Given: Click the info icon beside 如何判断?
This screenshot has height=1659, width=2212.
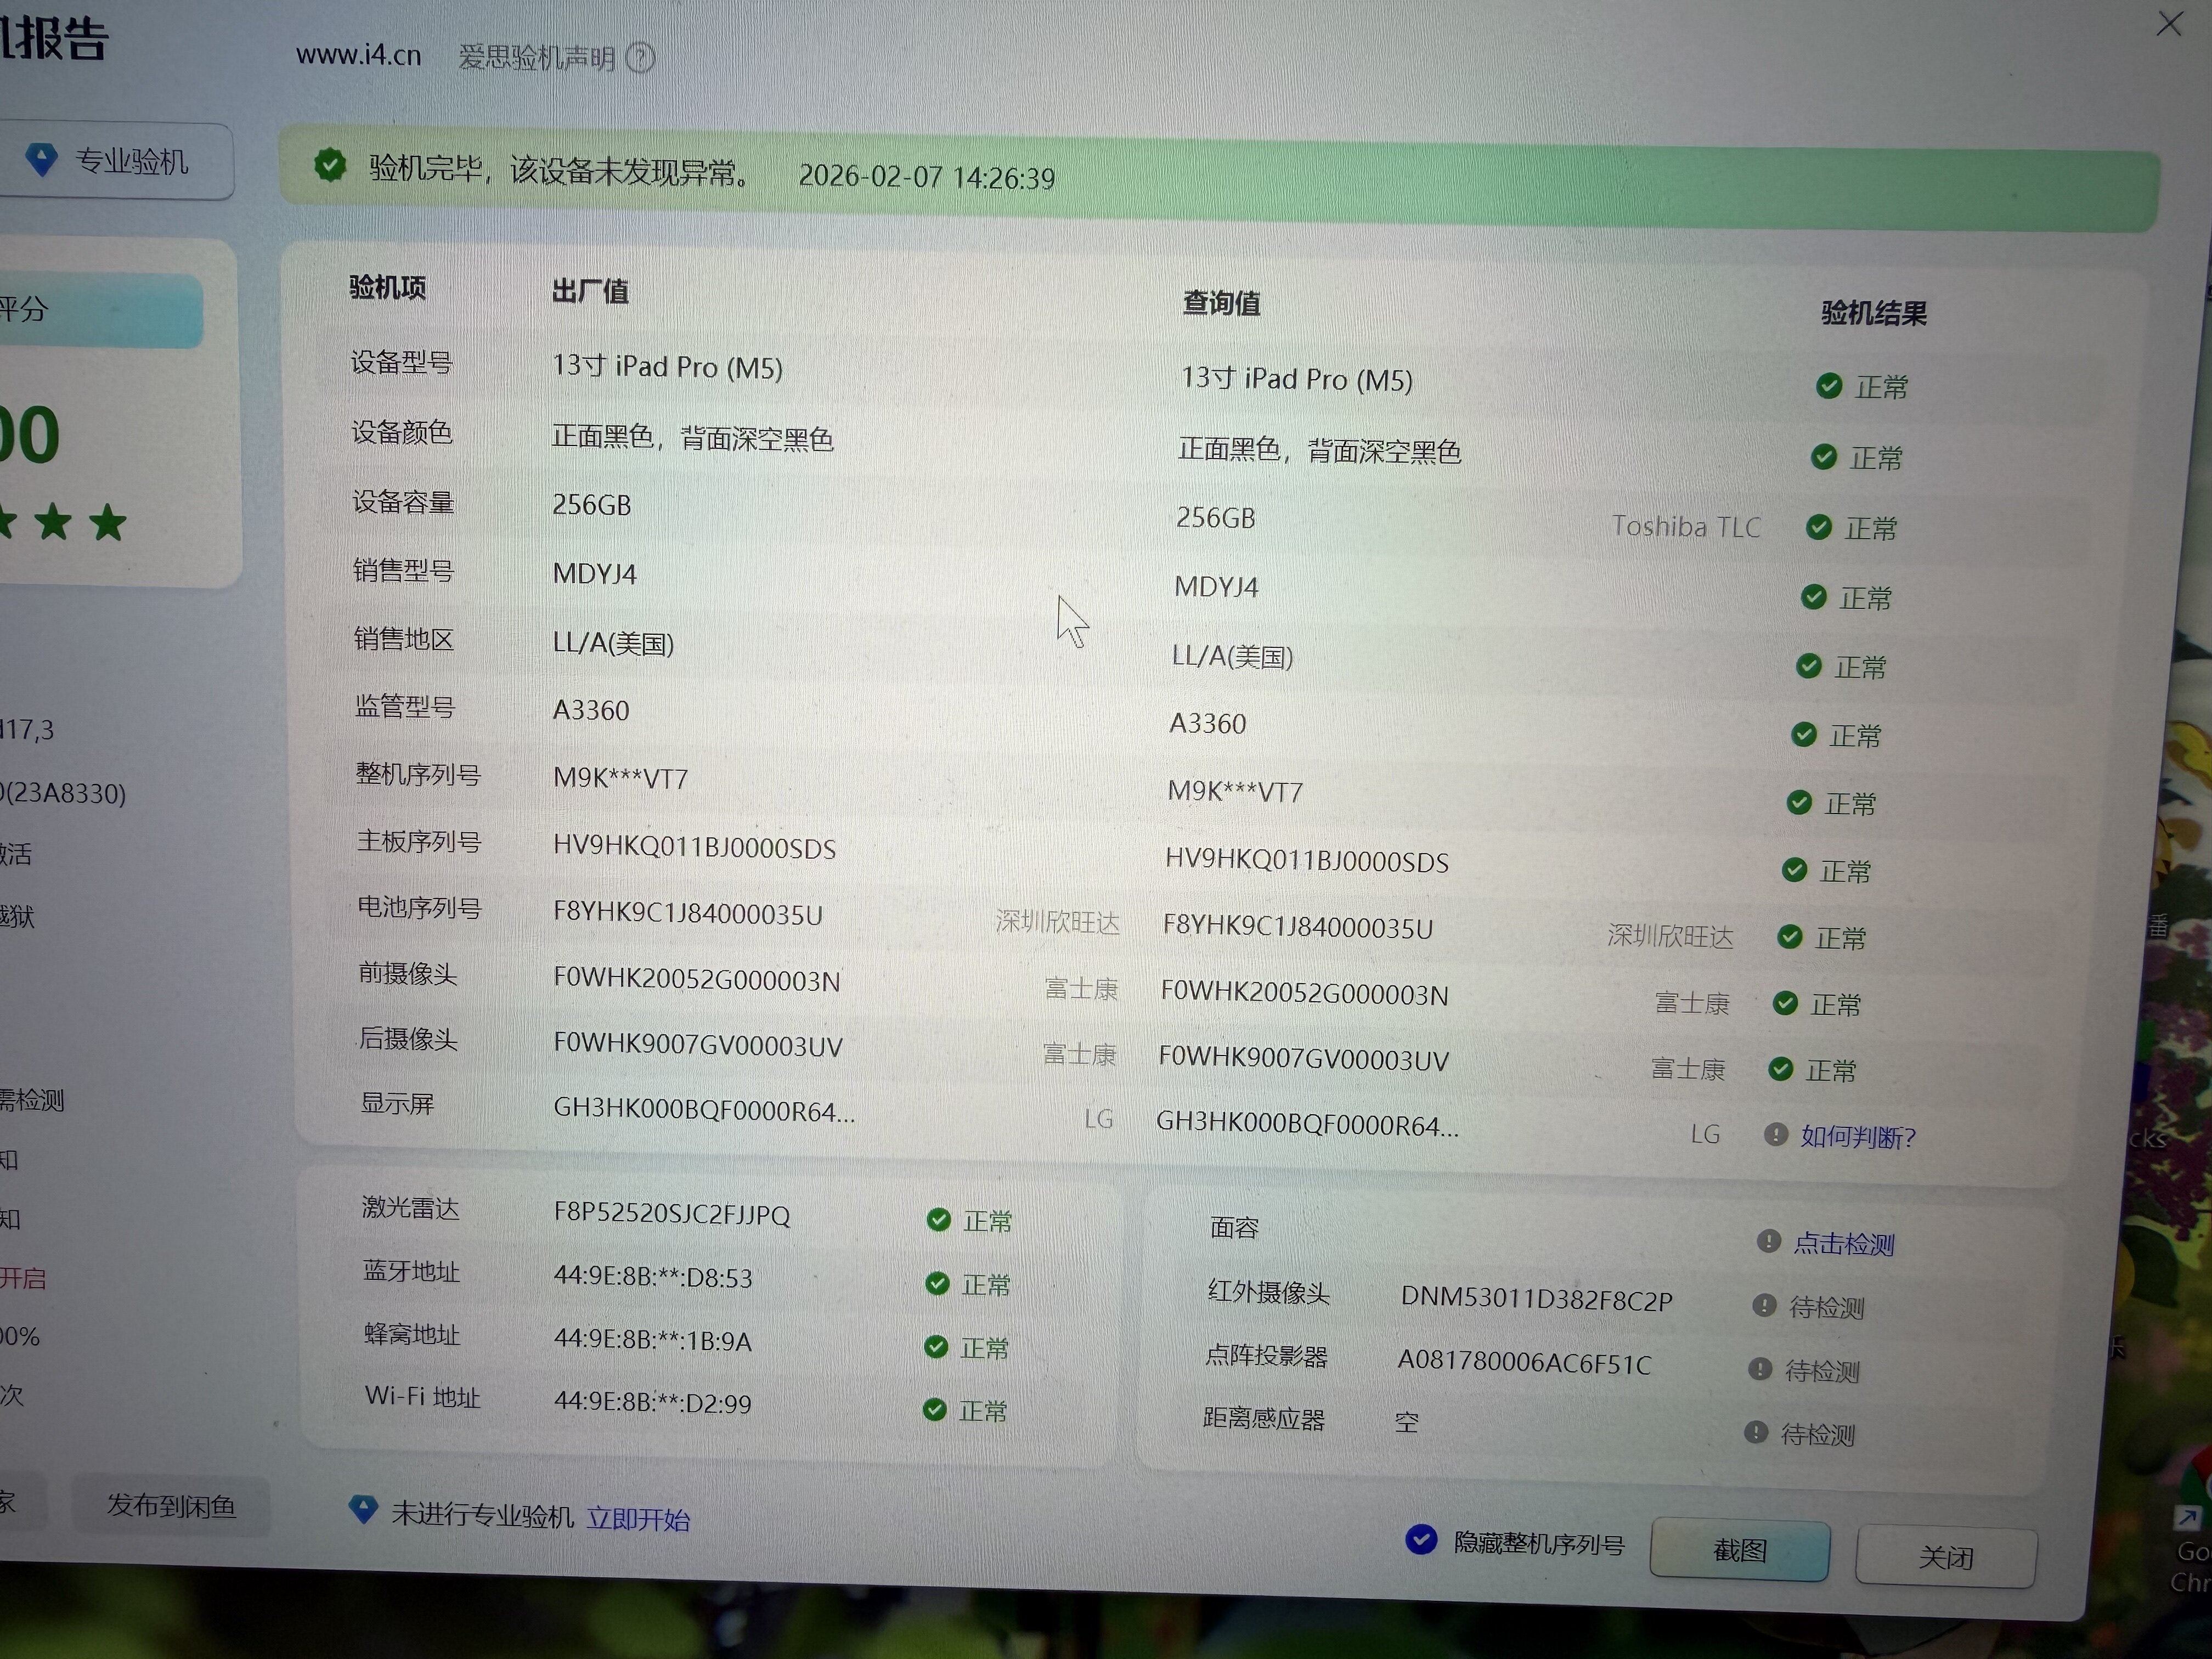Looking at the screenshot, I should tap(1775, 1134).
